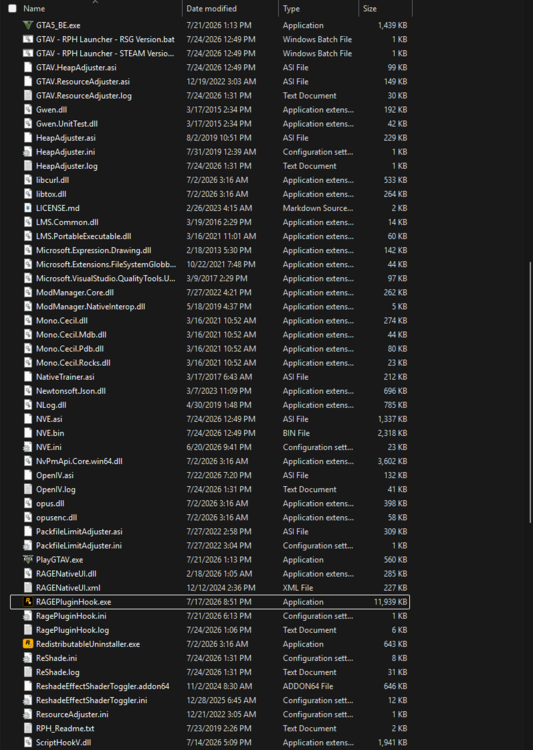Click the ResourceAdjuster.ini file icon
This screenshot has width=533, height=750.
(28, 714)
